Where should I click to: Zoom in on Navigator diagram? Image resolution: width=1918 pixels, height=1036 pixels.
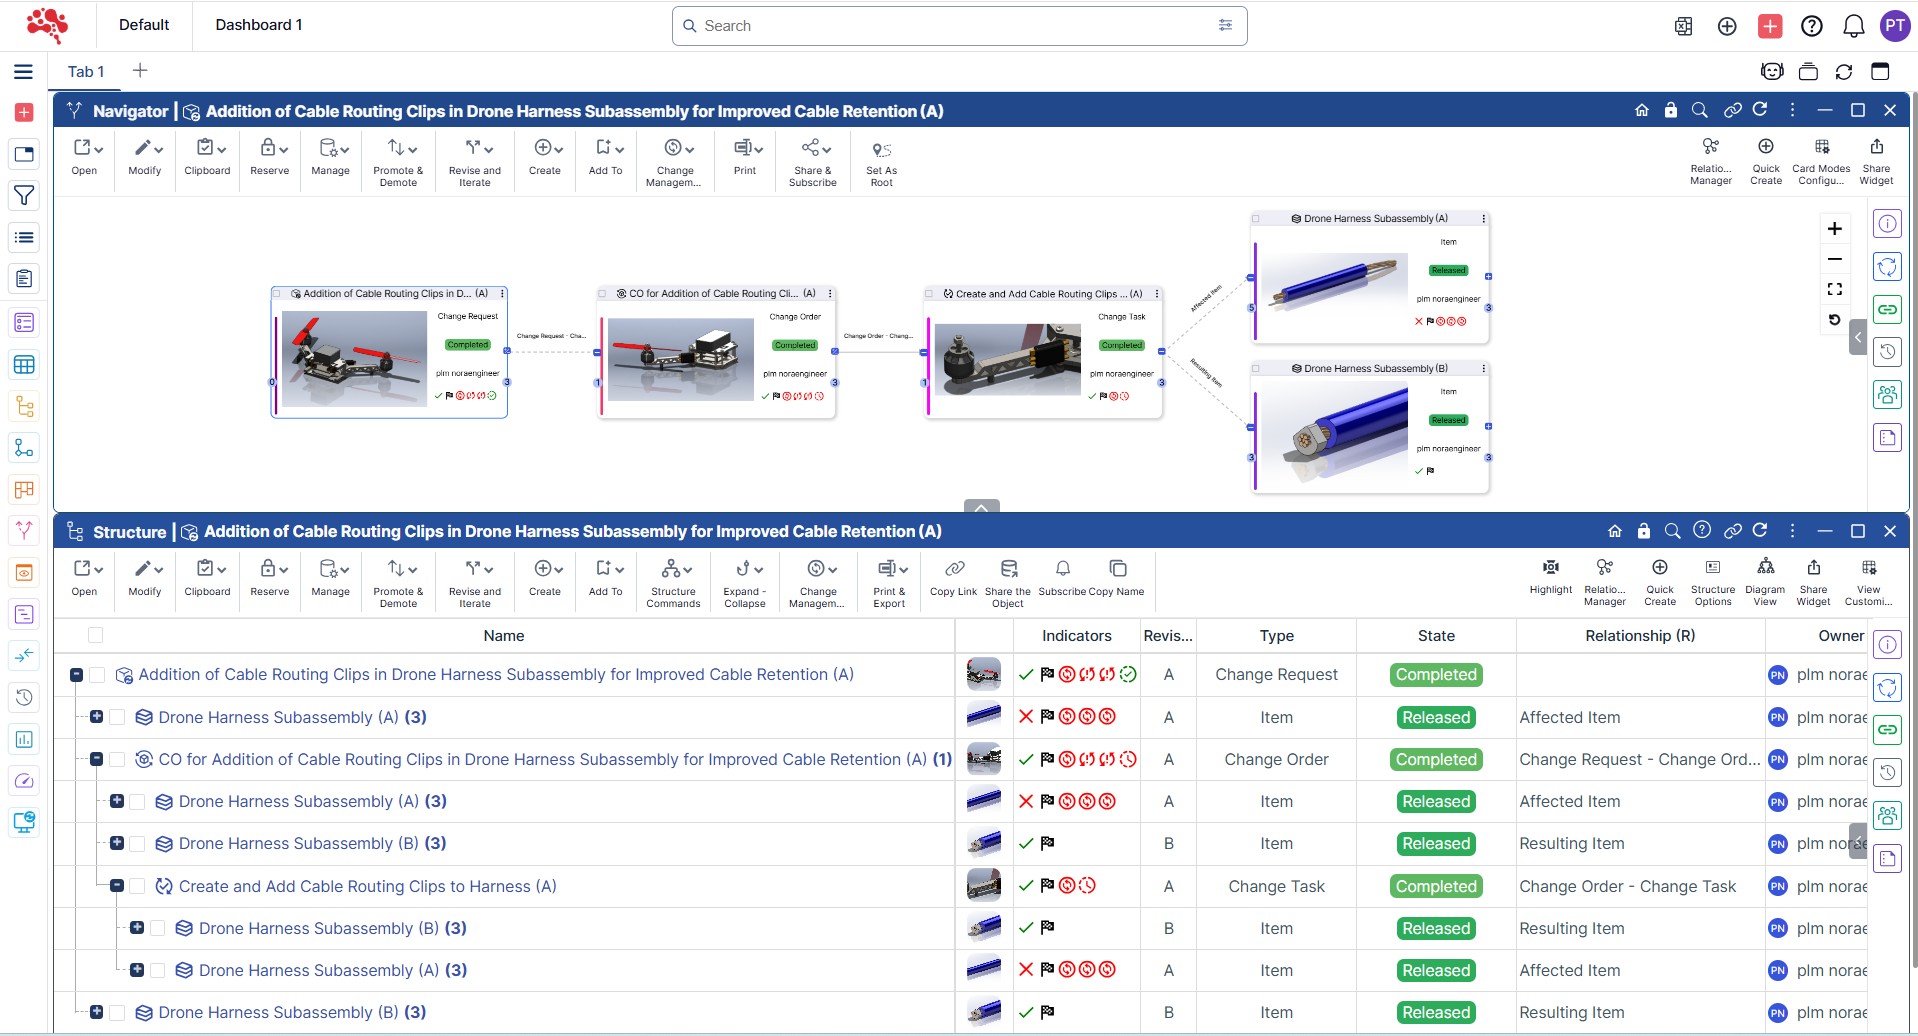(1834, 229)
